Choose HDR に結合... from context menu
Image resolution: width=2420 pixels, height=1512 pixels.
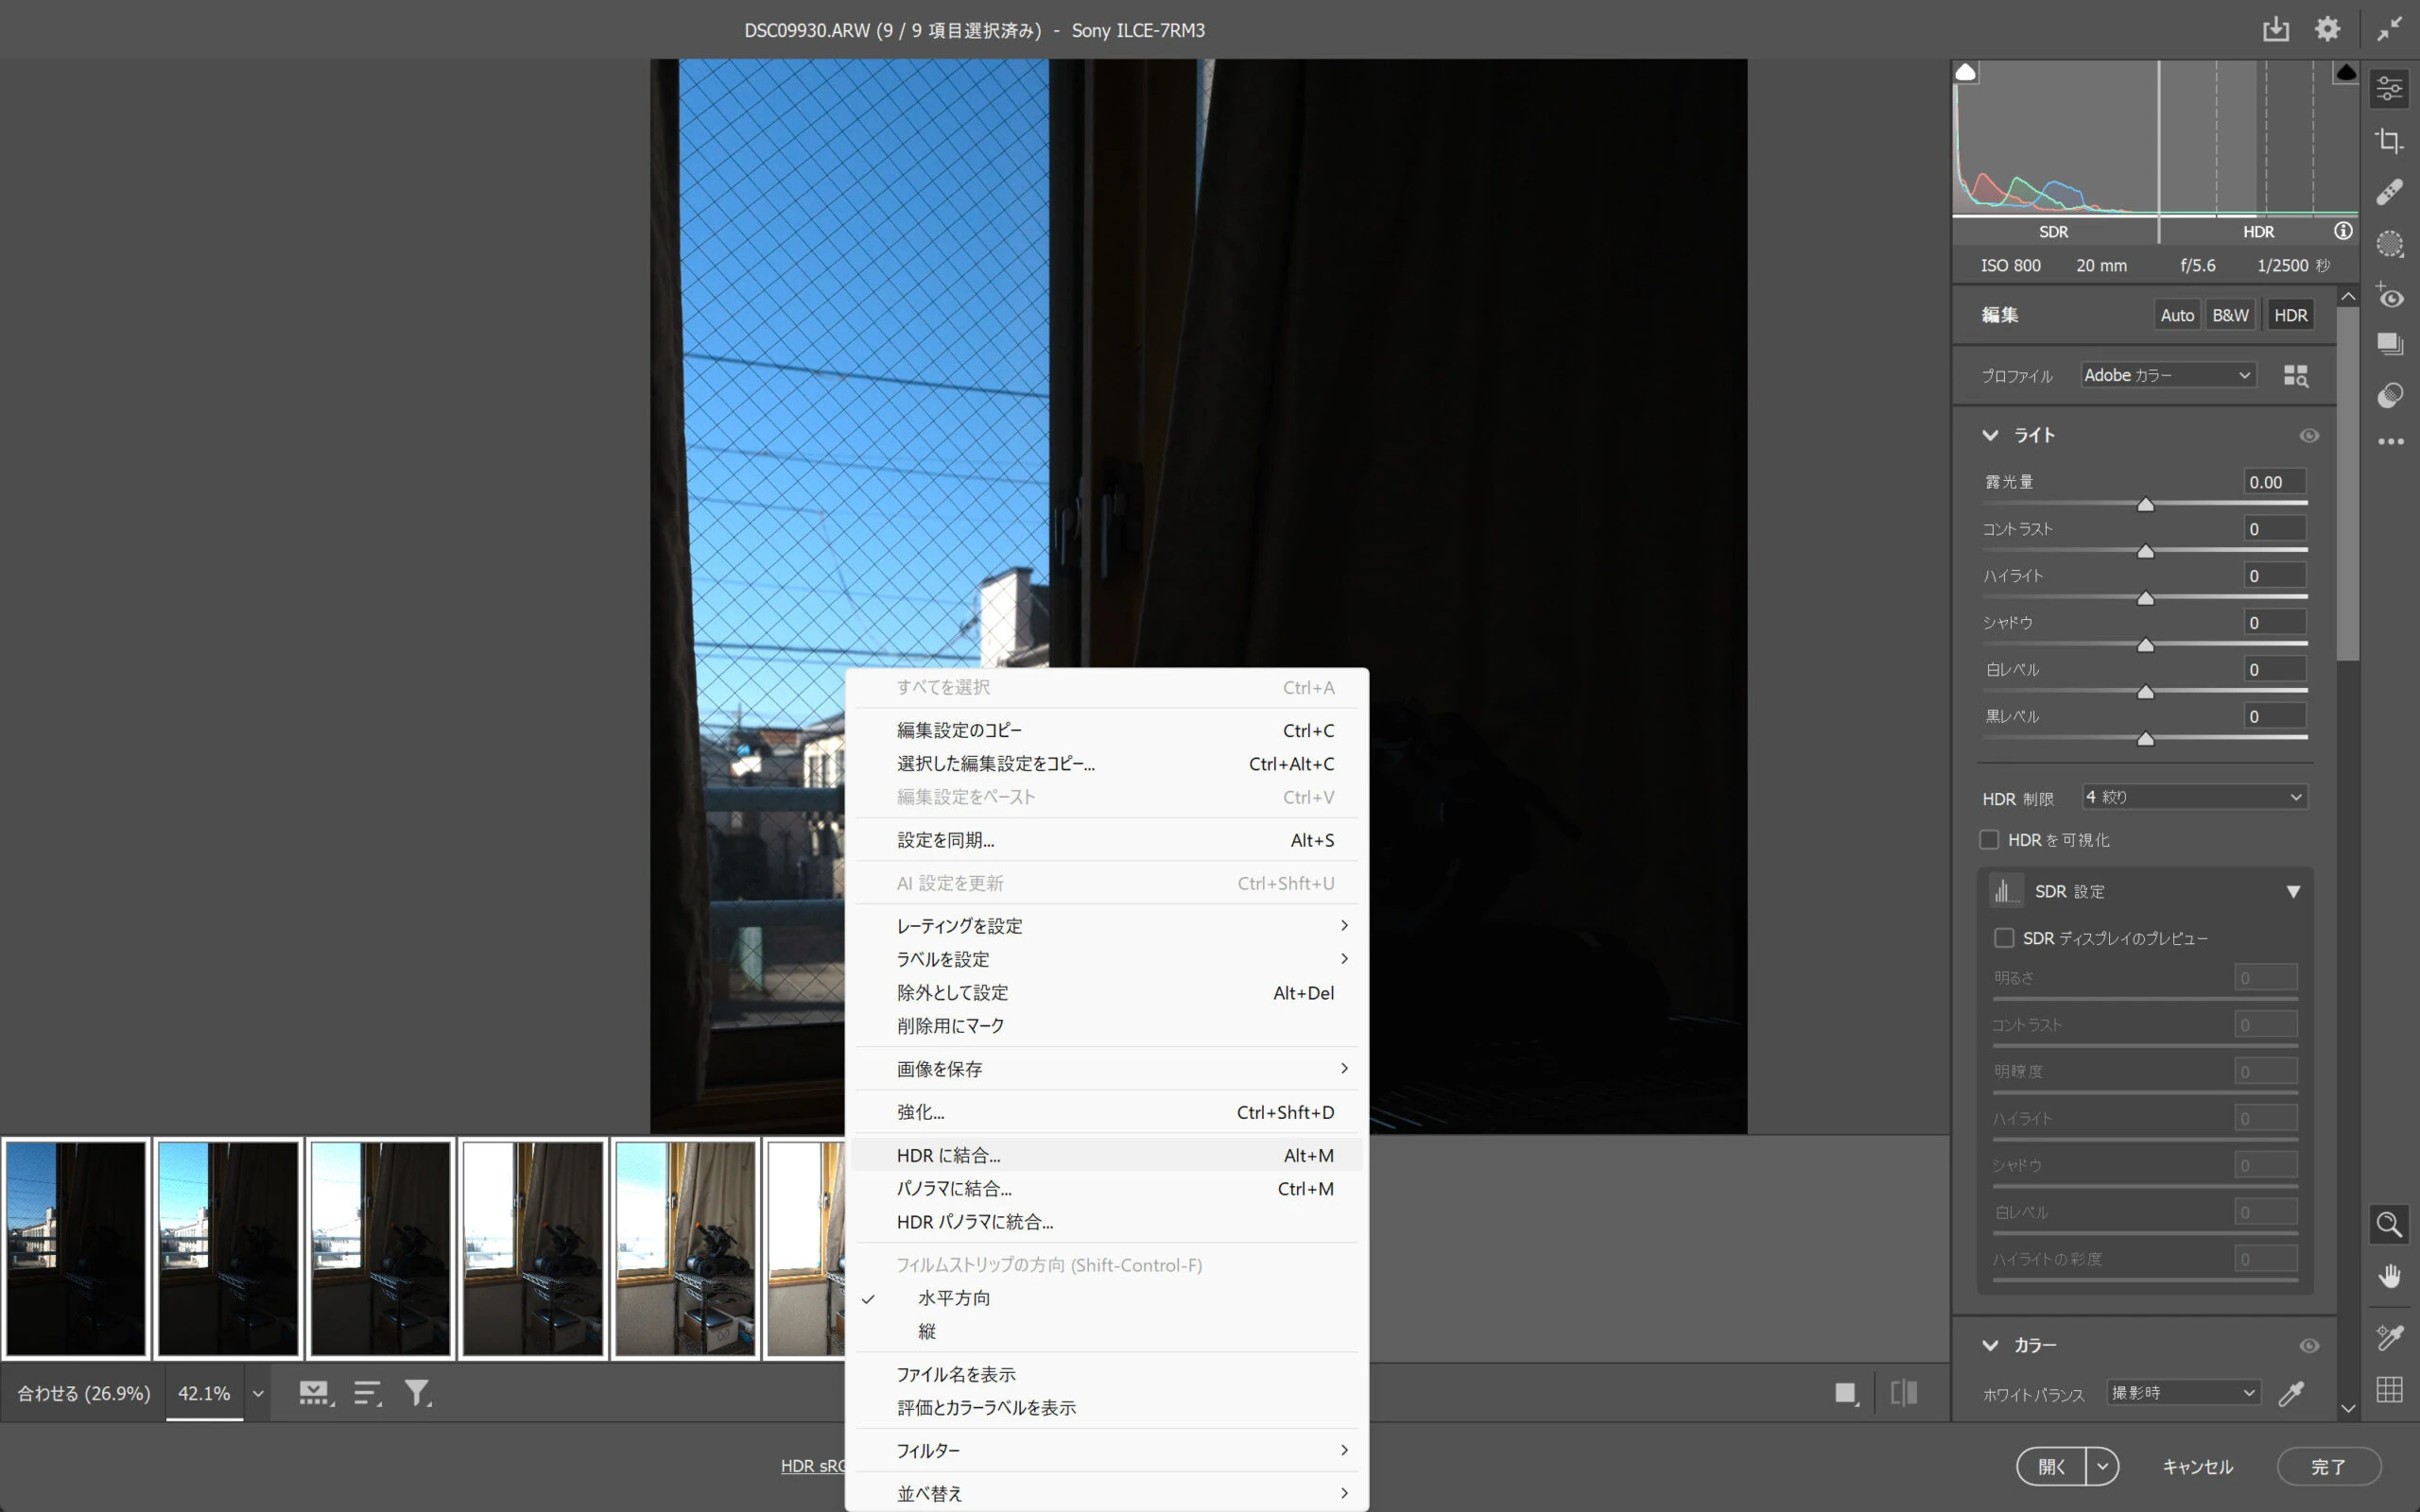[x=948, y=1155]
